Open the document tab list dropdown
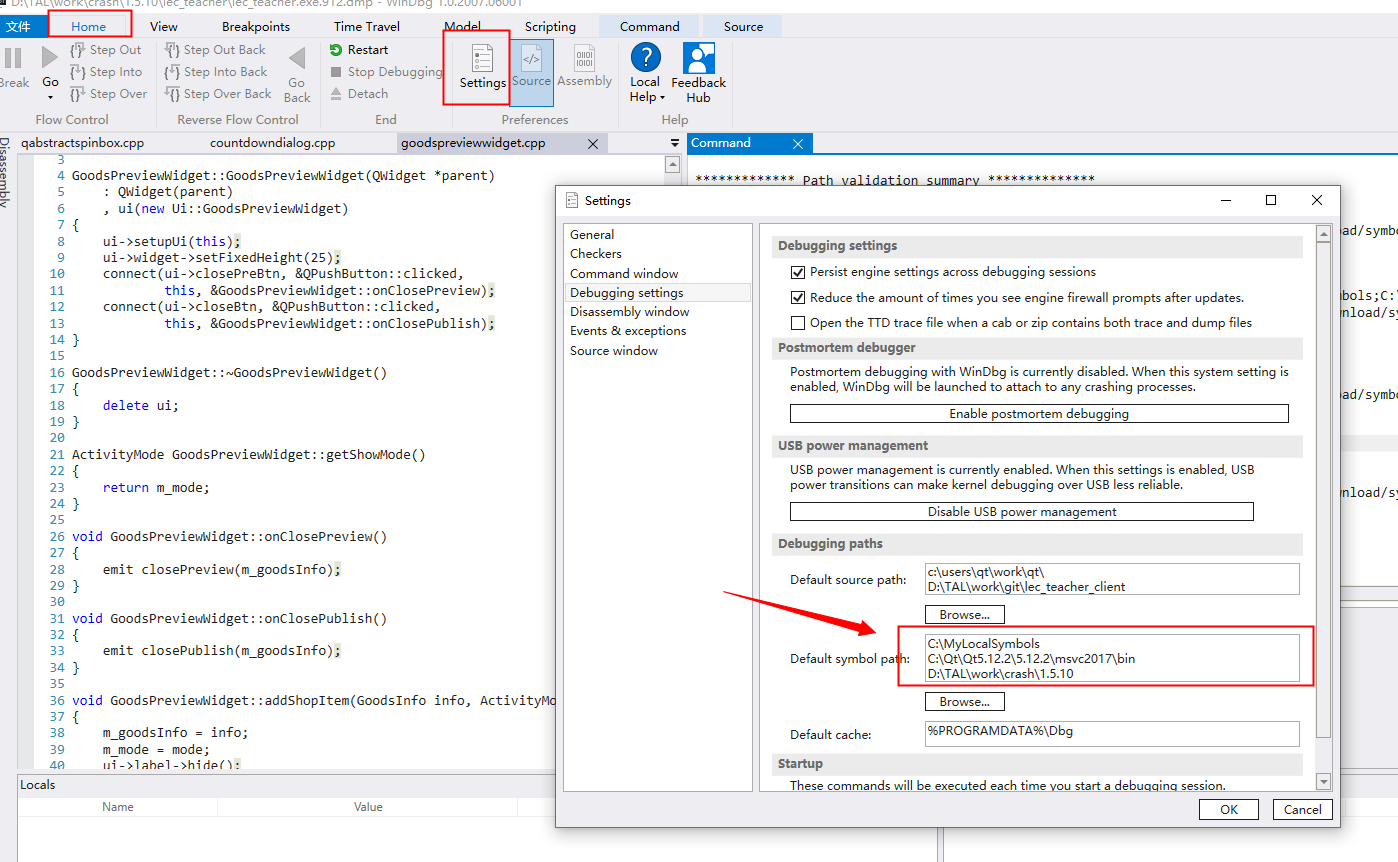This screenshot has width=1398, height=862. point(674,144)
